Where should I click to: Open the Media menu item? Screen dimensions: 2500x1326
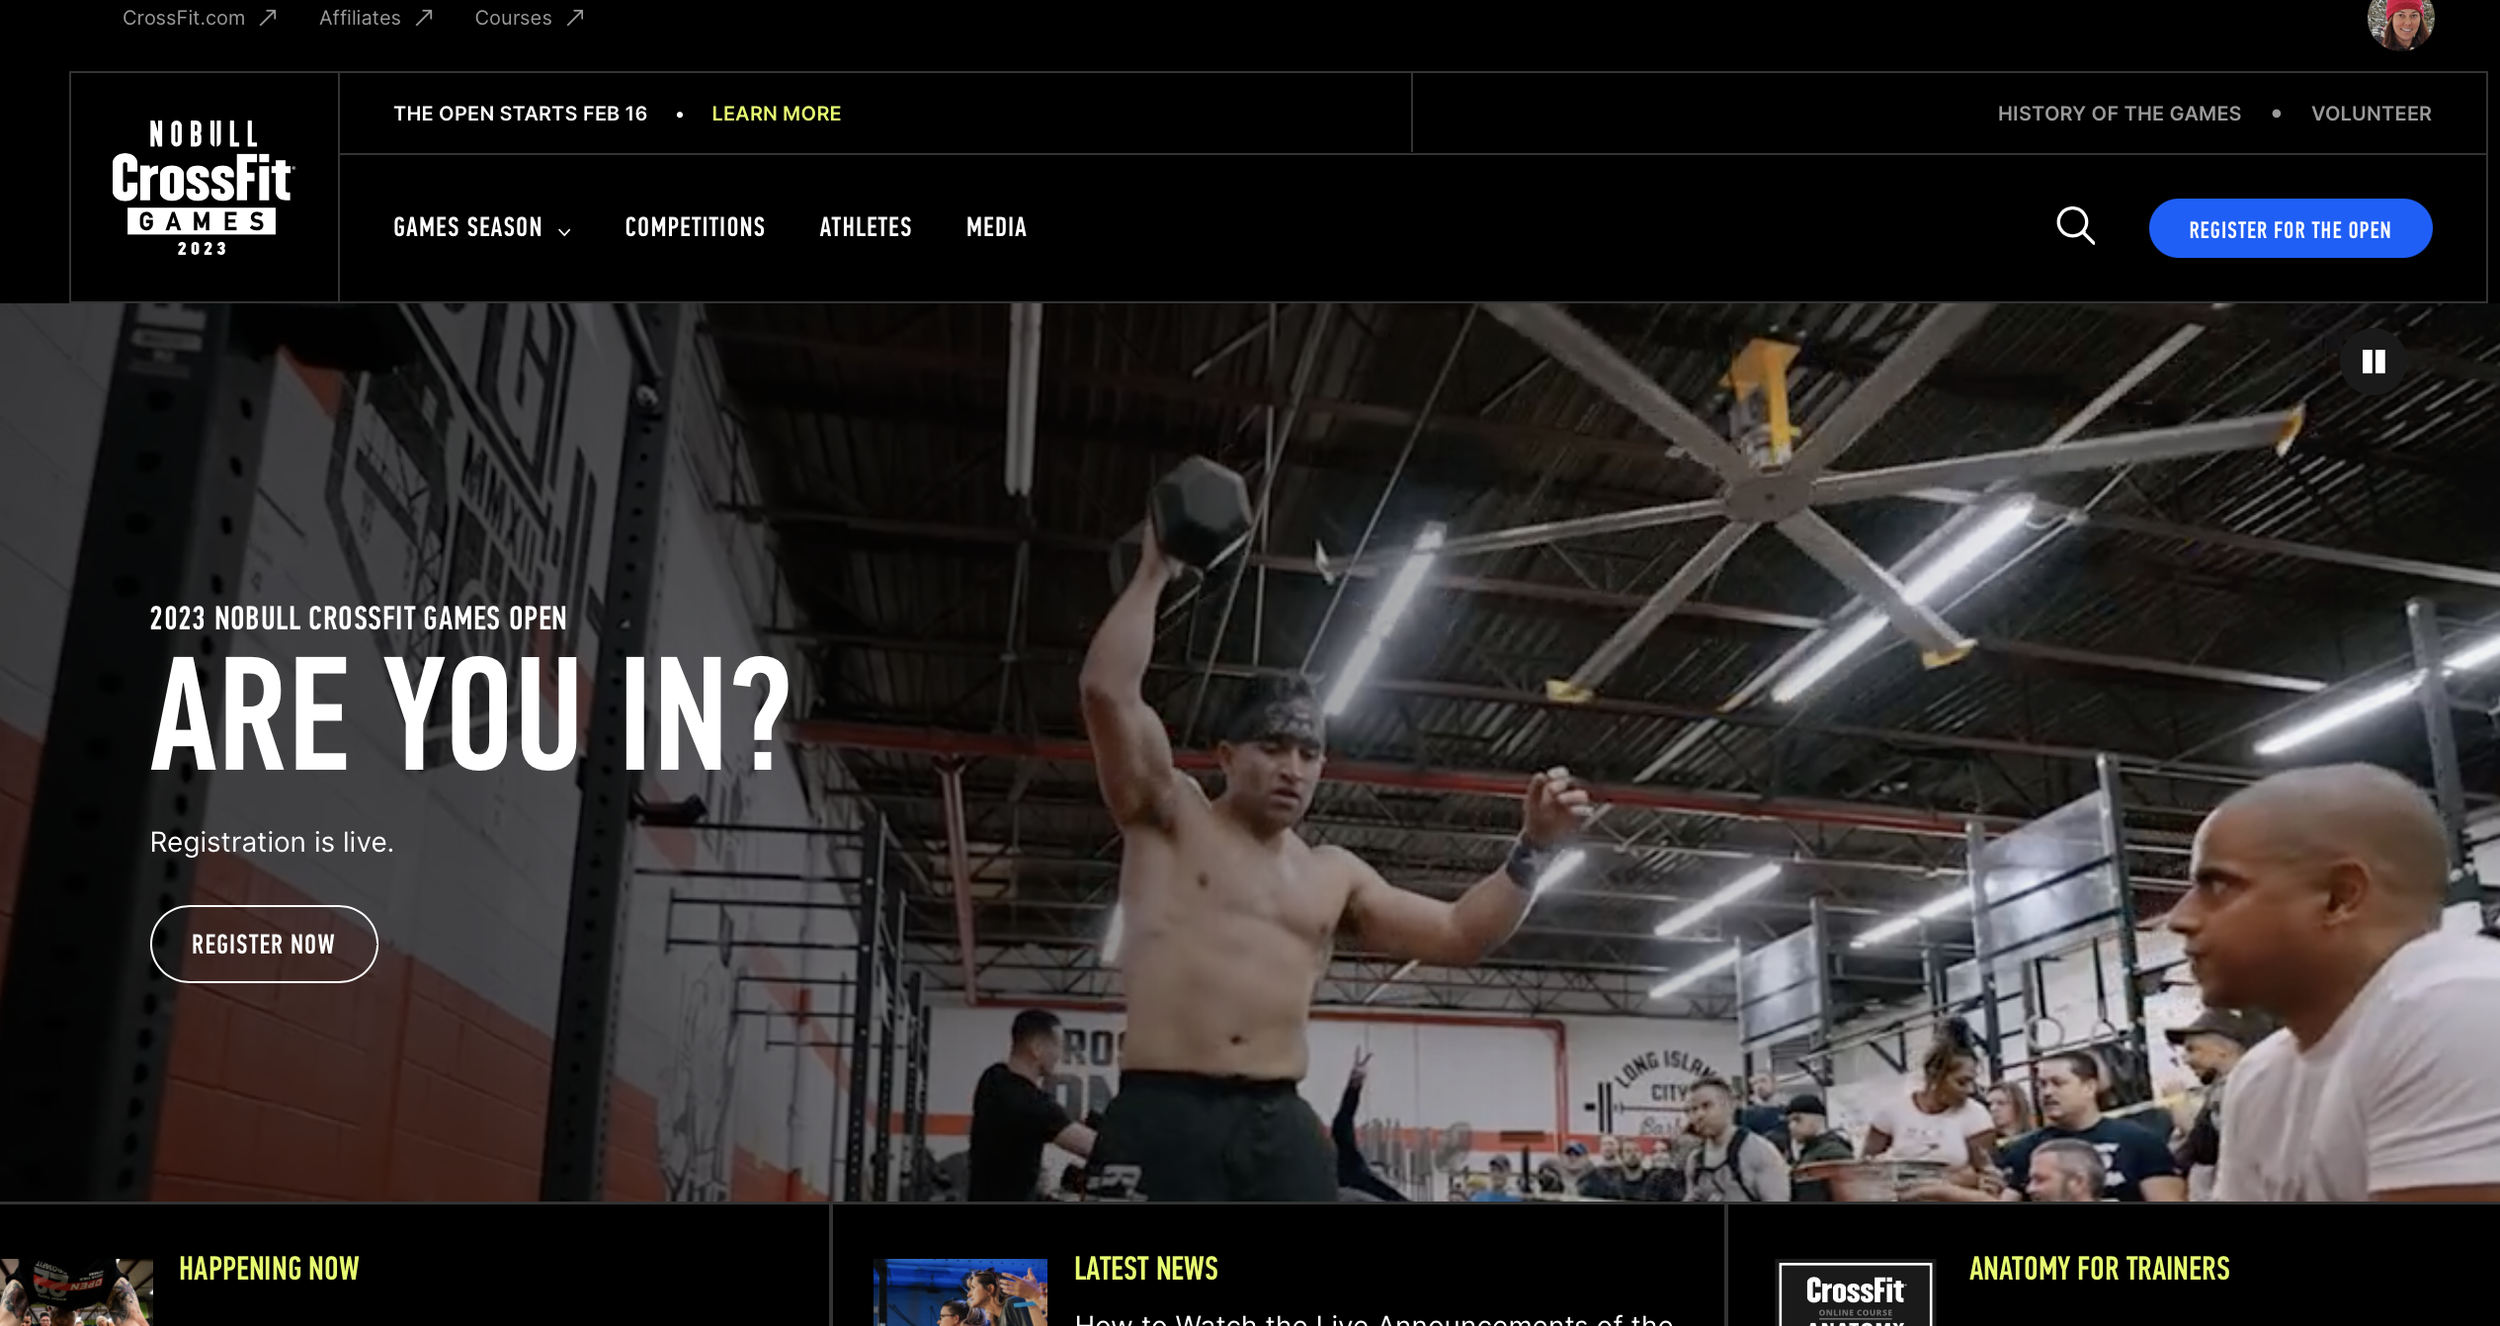click(x=996, y=228)
